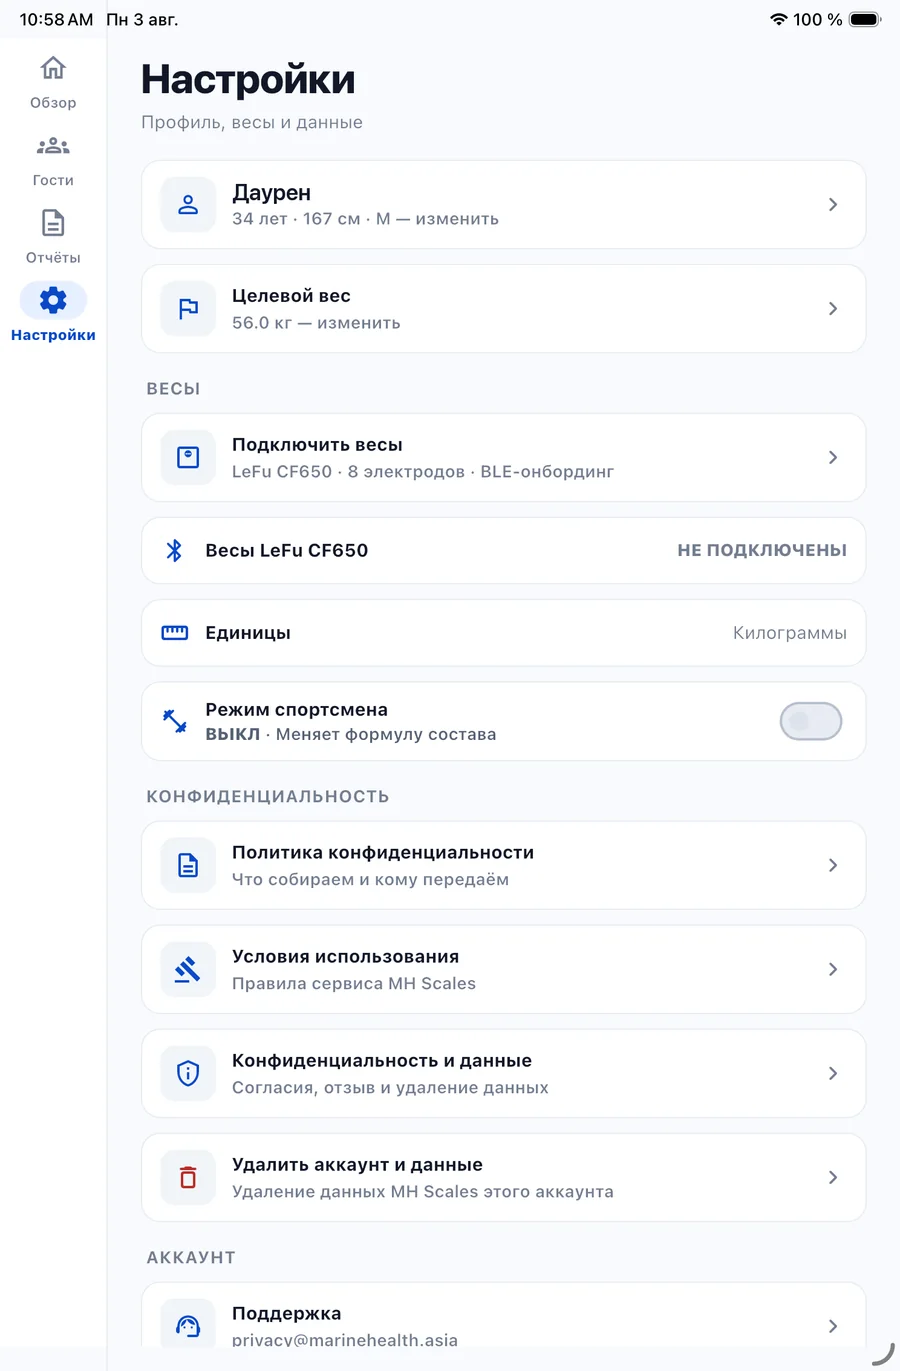The image size is (900, 1371).
Task: Select the Настройки gear icon
Action: 53,300
